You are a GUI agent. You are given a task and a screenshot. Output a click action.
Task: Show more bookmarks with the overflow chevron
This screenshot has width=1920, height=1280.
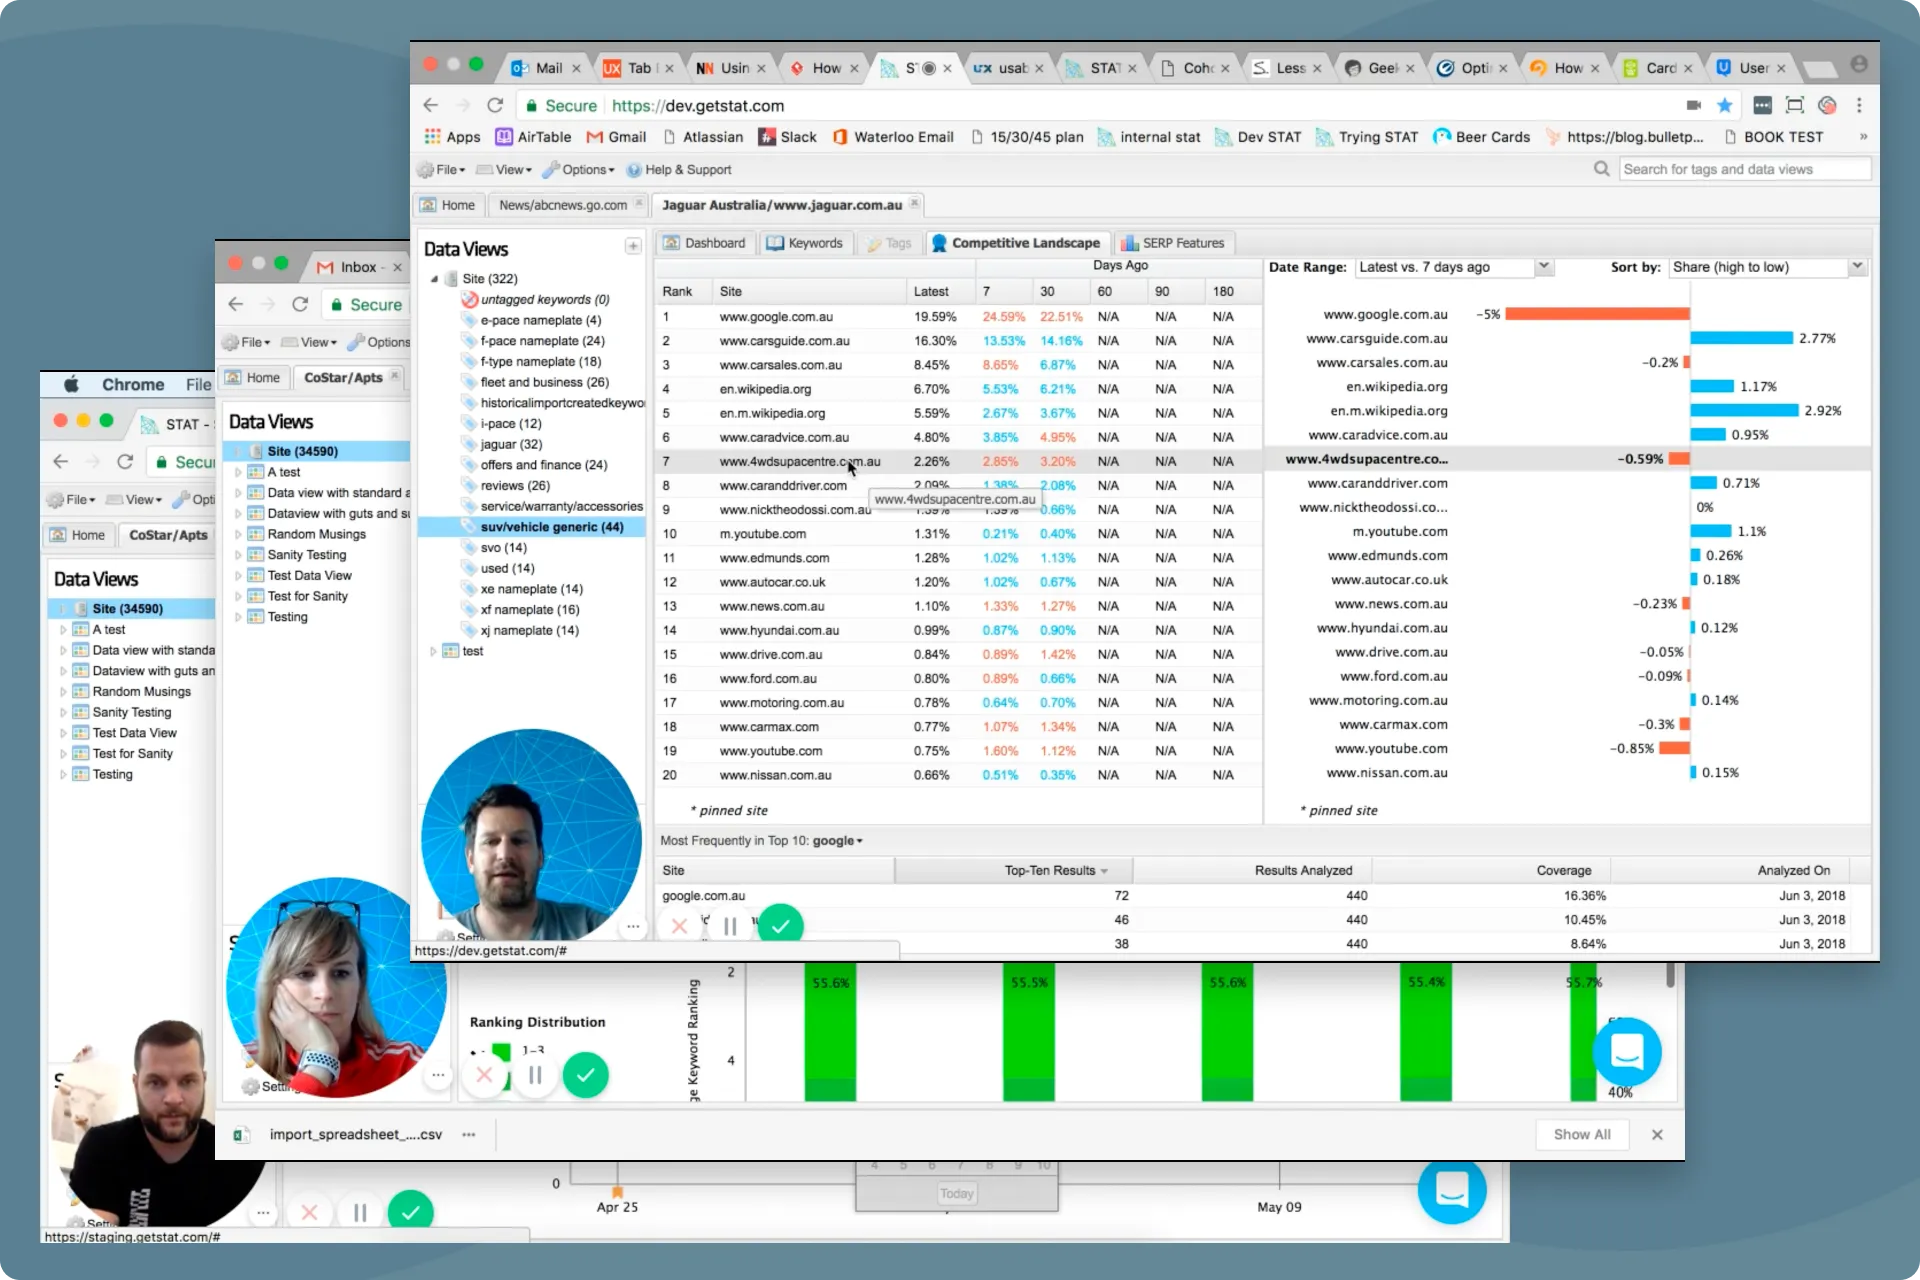tap(1863, 137)
